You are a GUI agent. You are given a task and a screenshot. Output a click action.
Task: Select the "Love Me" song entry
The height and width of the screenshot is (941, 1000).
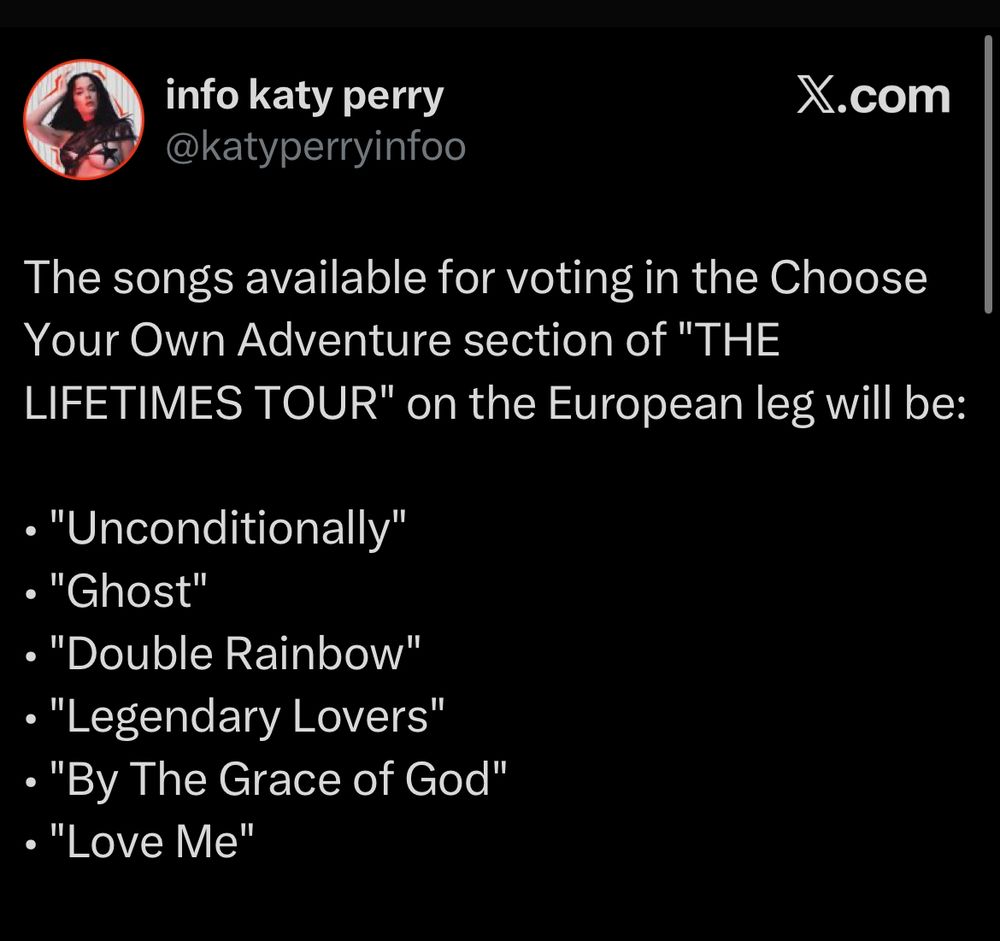click(x=152, y=841)
